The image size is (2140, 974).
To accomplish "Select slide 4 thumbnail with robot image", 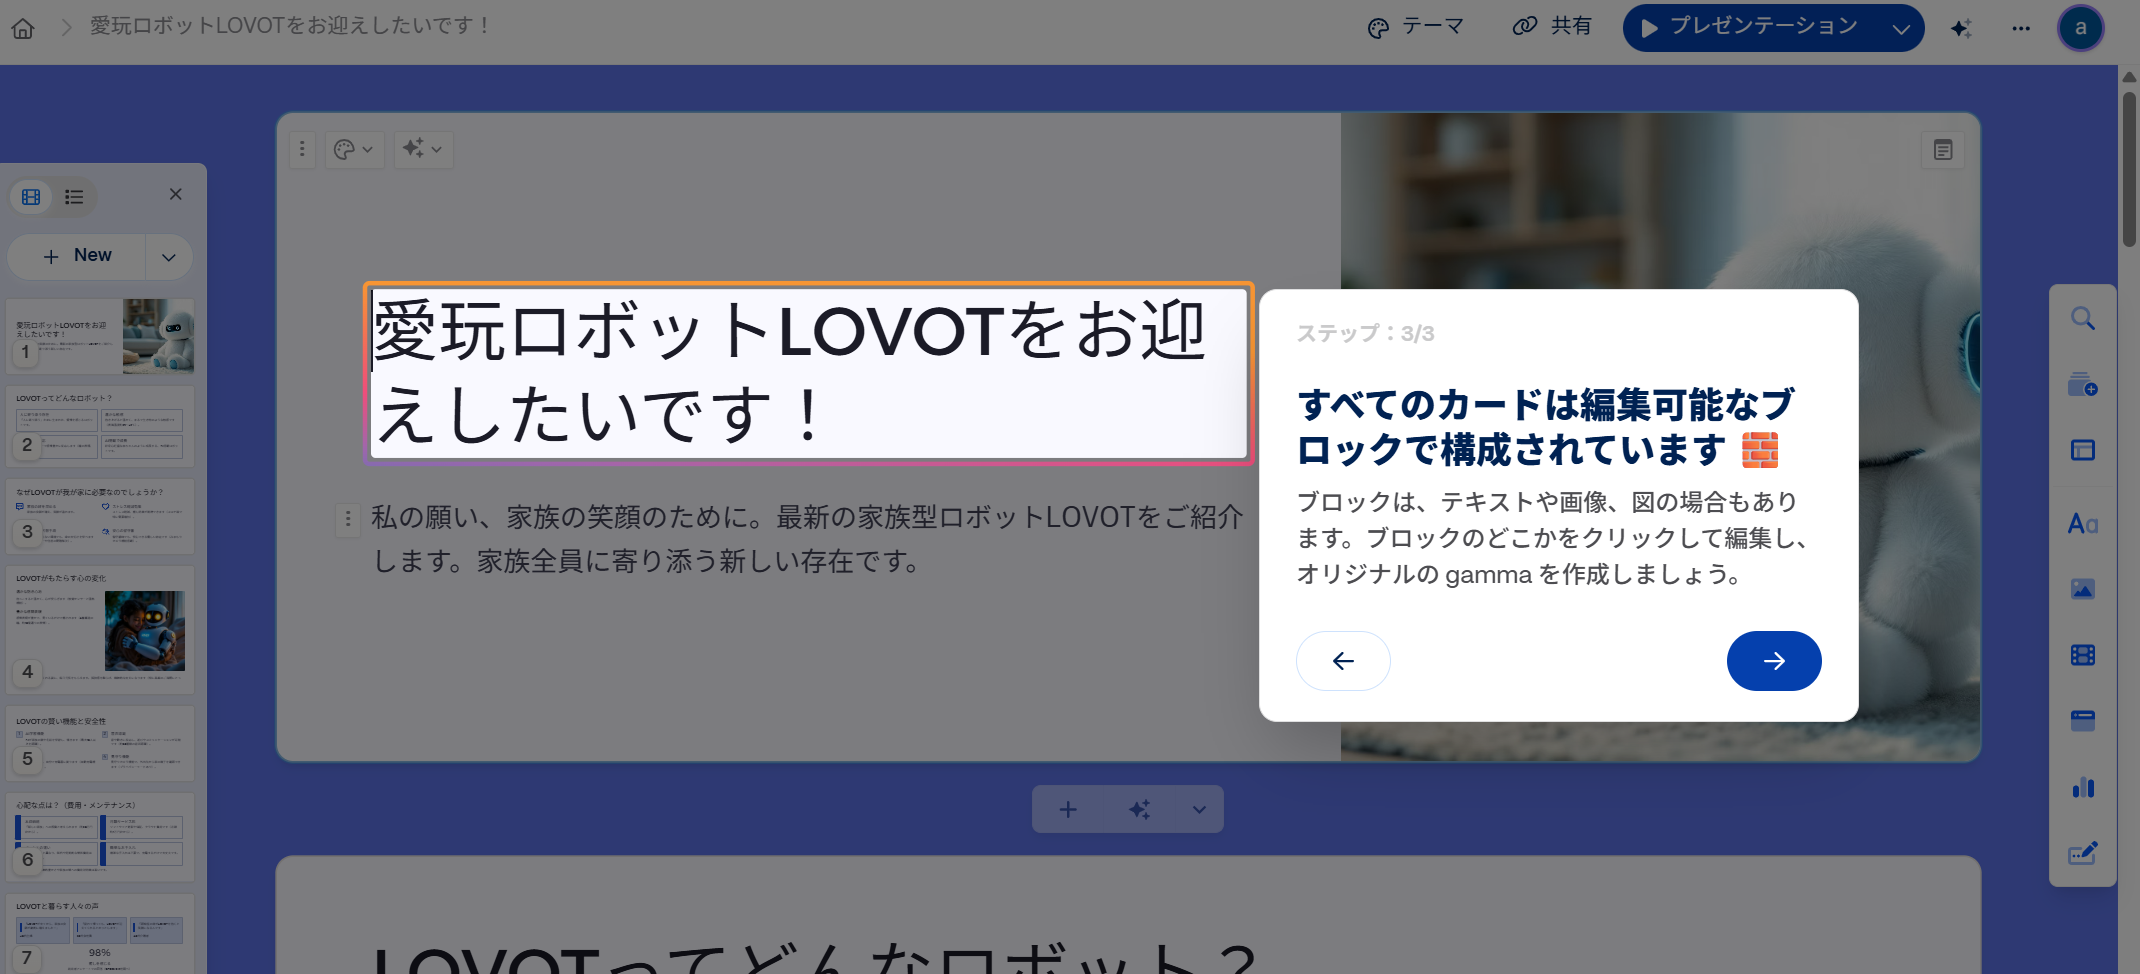I will point(100,630).
